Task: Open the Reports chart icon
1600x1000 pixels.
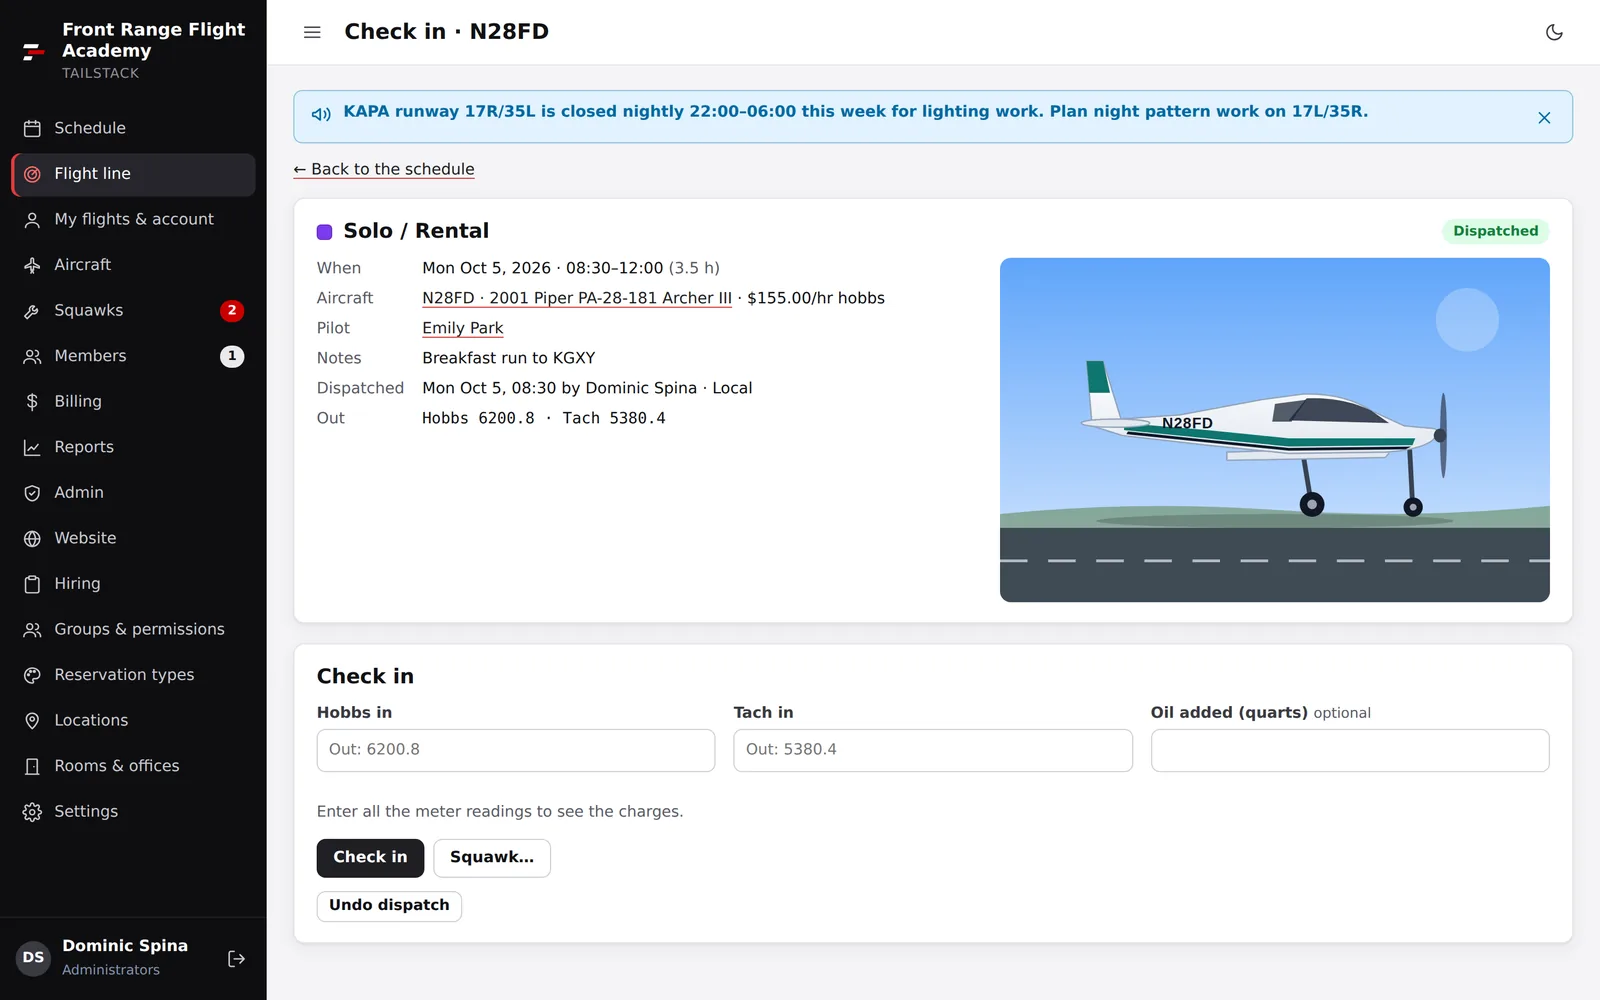Action: tap(32, 448)
